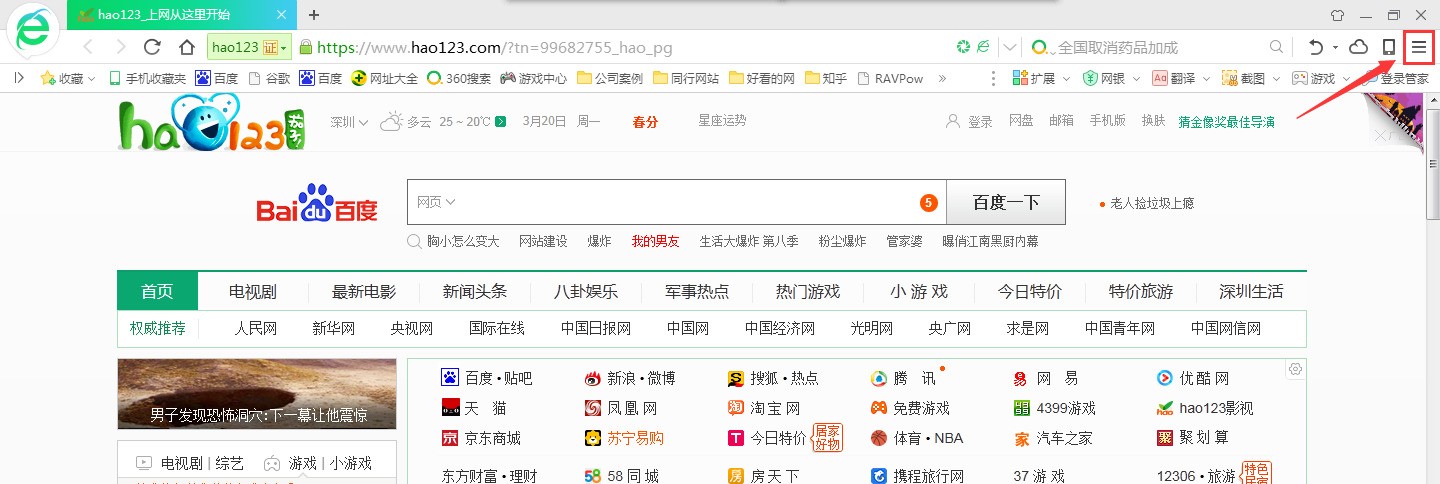Toggle the sidebar expand icon on bookmarks bar
This screenshot has width=1440, height=484.
(19, 78)
